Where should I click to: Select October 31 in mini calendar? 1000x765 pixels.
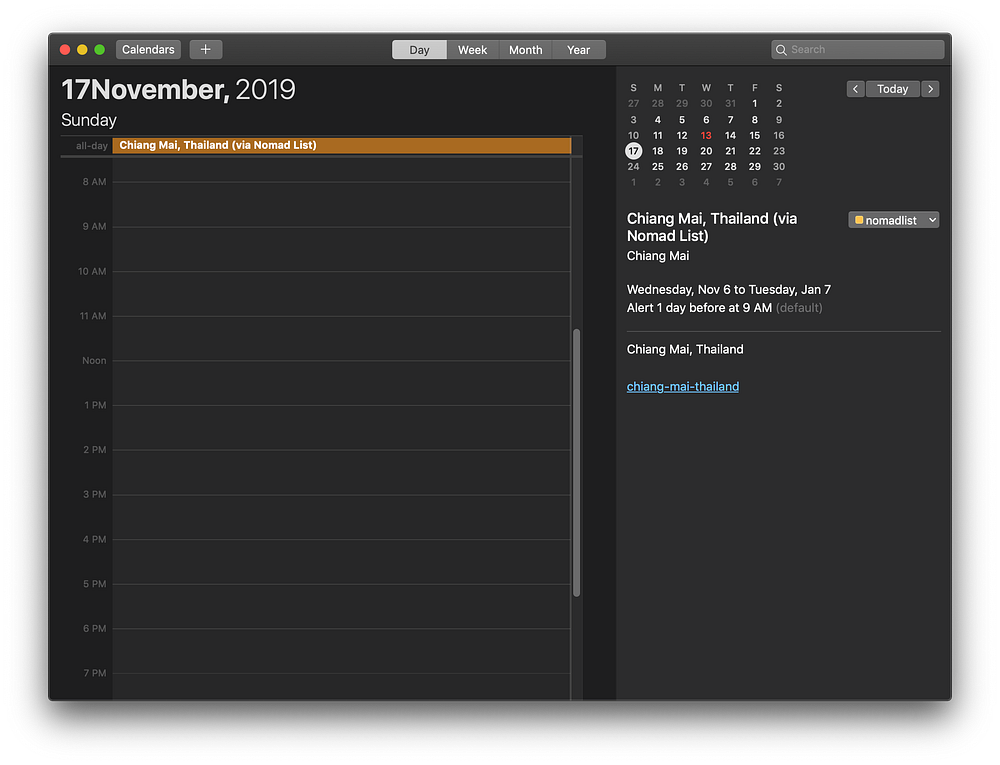(730, 103)
